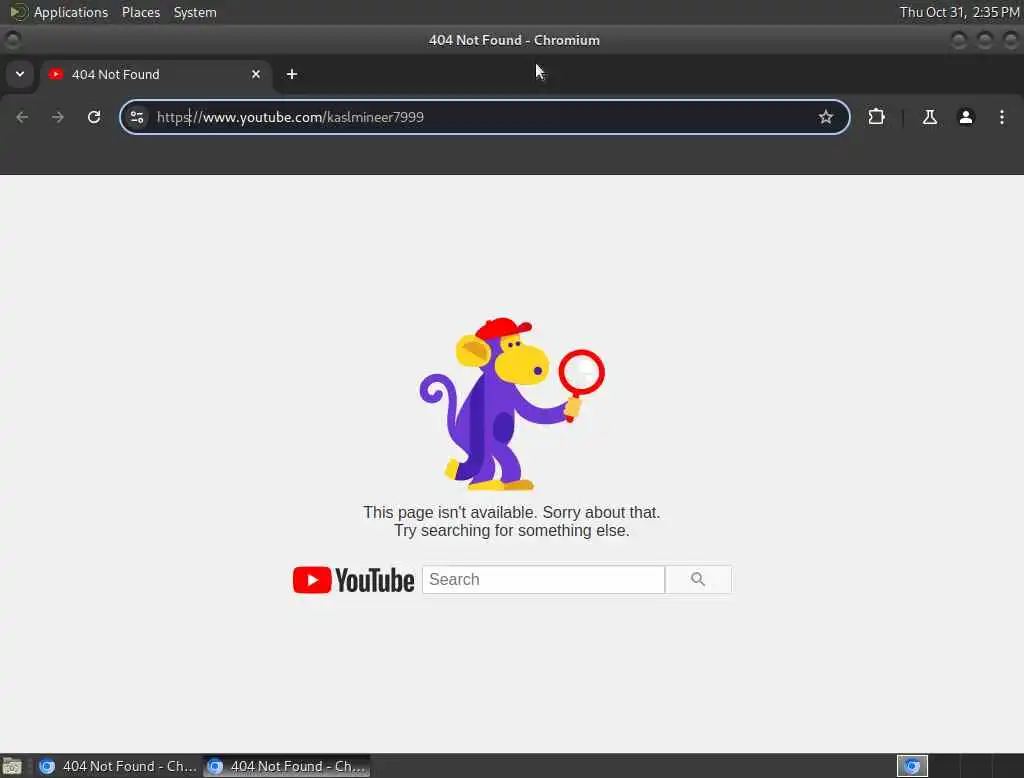Open Chrome Labs flask icon

(x=929, y=118)
